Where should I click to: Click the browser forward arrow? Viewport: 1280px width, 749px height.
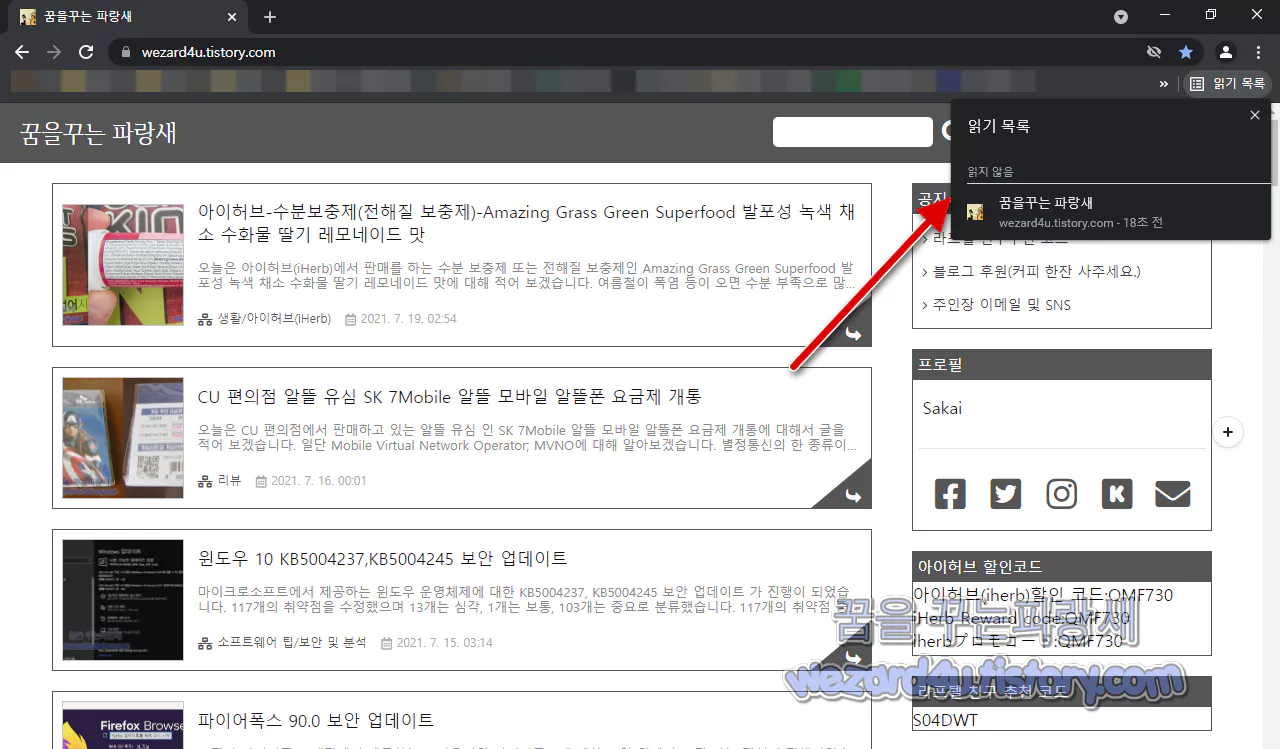54,52
